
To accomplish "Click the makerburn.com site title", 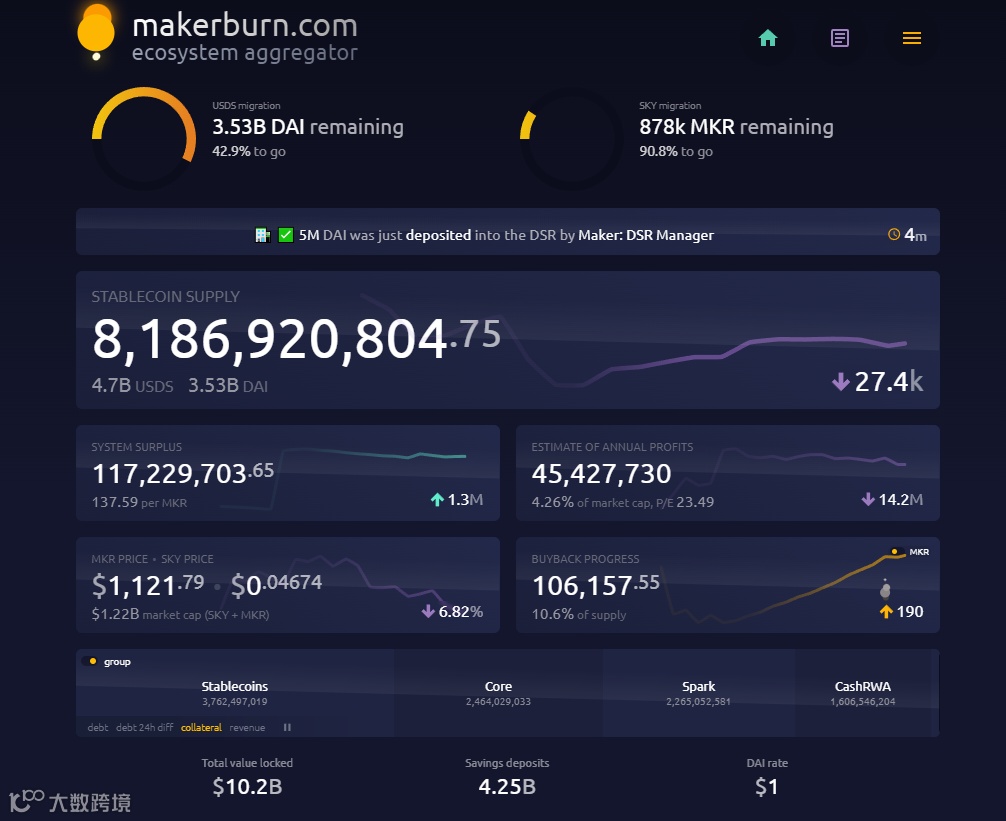I will (244, 26).
